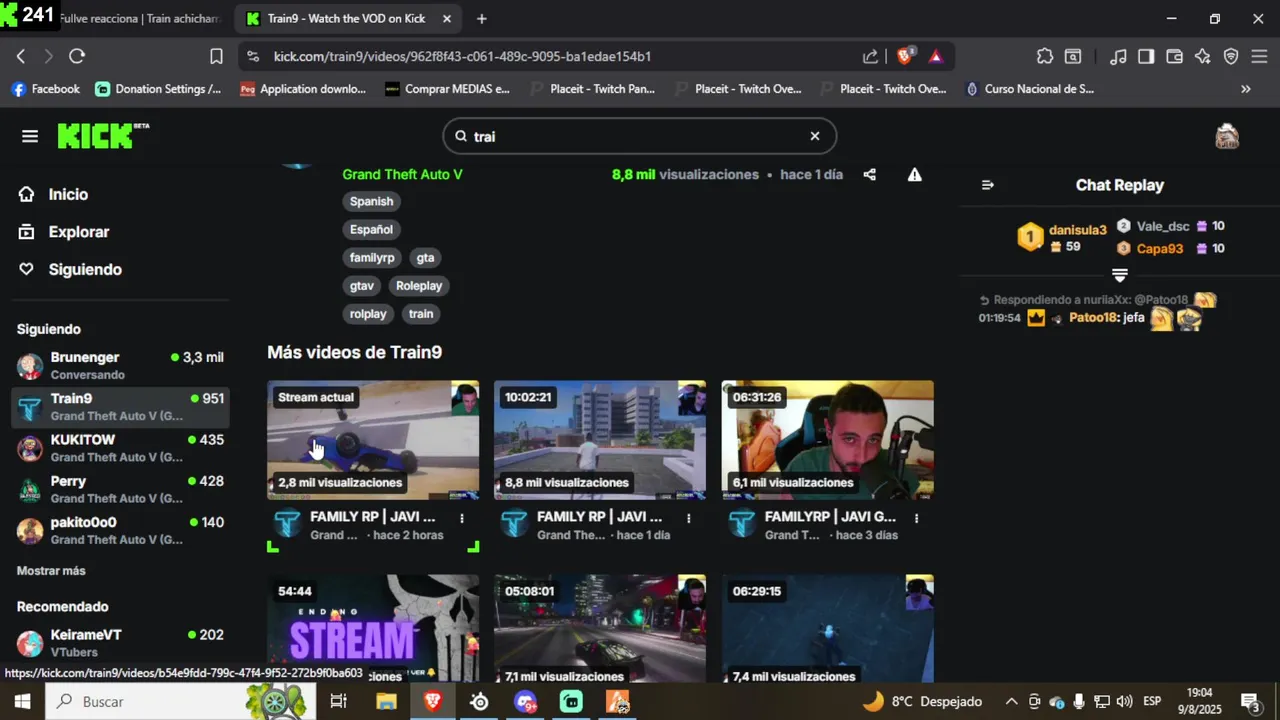
Task: Open the Kick hamburger menu
Action: [30, 136]
